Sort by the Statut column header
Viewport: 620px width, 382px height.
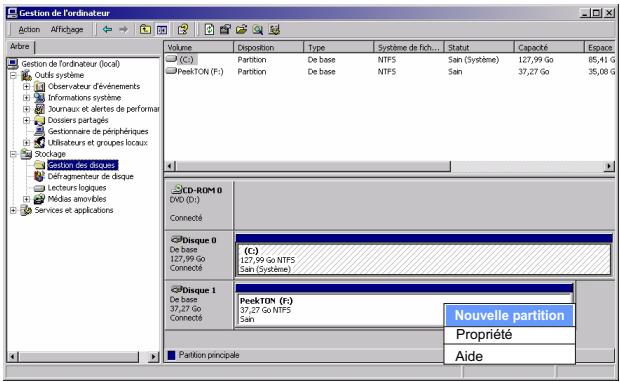(479, 47)
